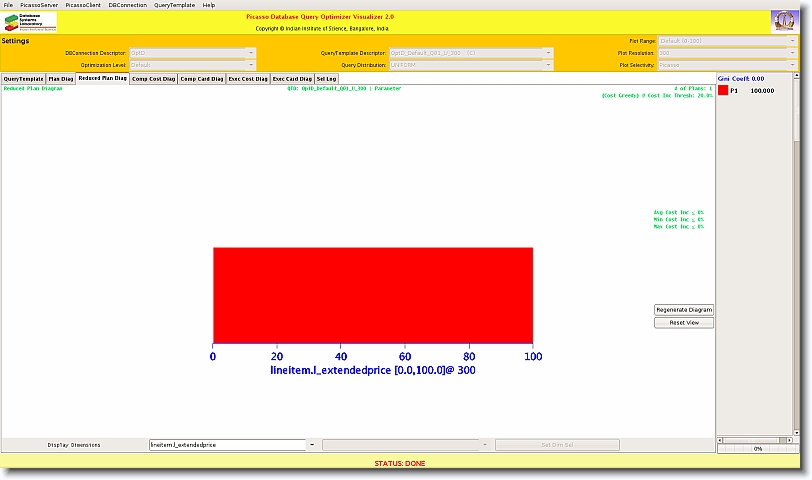Switch to the Exec Card Diag tab
This screenshot has height=480, width=812.
point(293,78)
